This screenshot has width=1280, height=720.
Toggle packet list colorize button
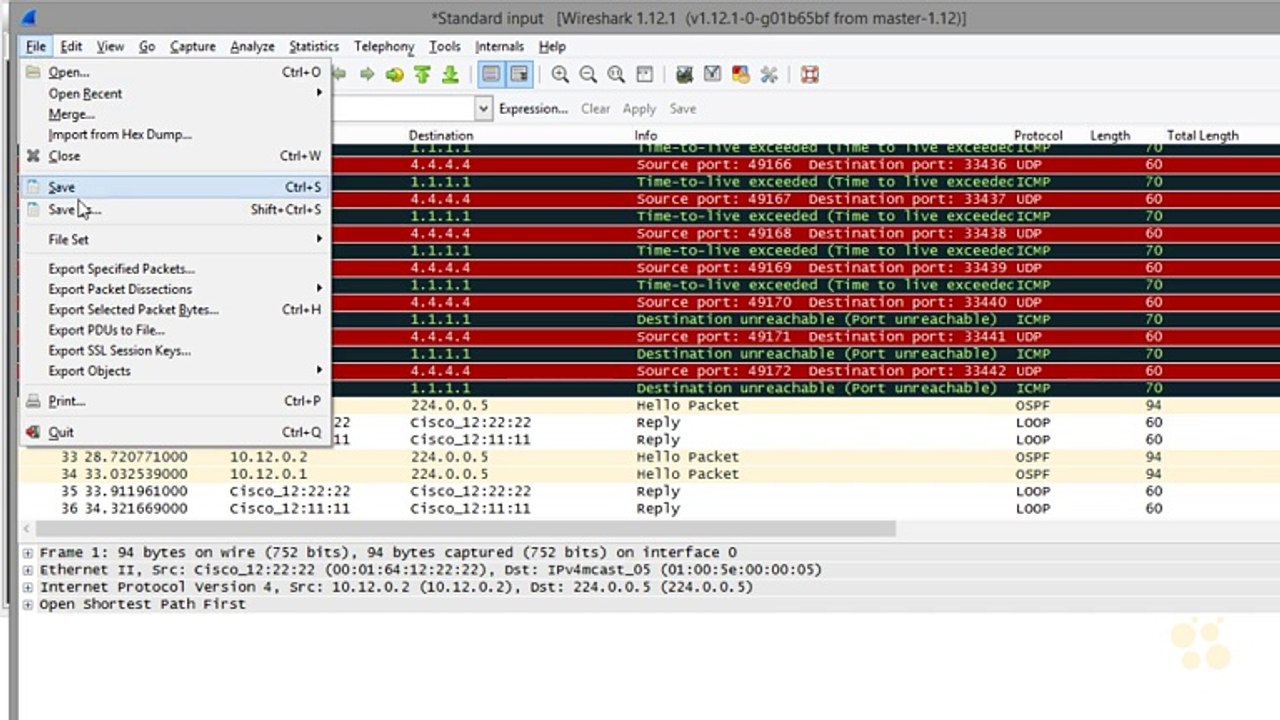coord(491,75)
